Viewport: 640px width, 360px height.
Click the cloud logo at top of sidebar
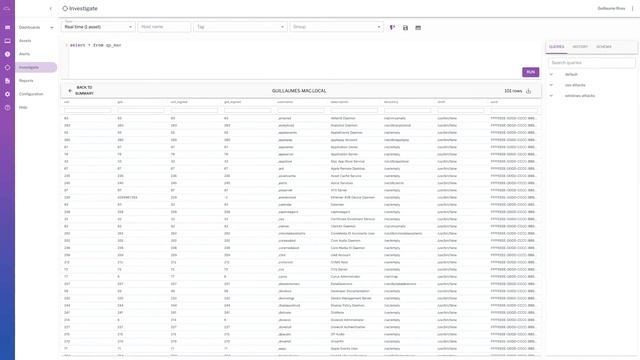tap(7, 8)
